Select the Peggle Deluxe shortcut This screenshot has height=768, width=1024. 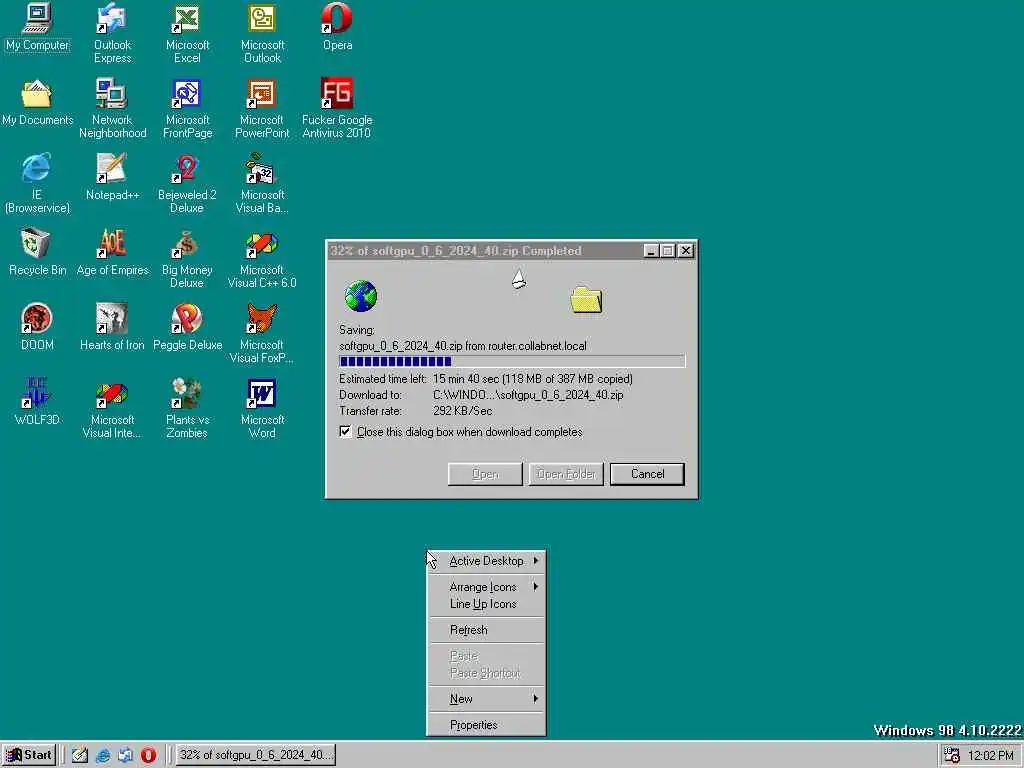[x=187, y=327]
